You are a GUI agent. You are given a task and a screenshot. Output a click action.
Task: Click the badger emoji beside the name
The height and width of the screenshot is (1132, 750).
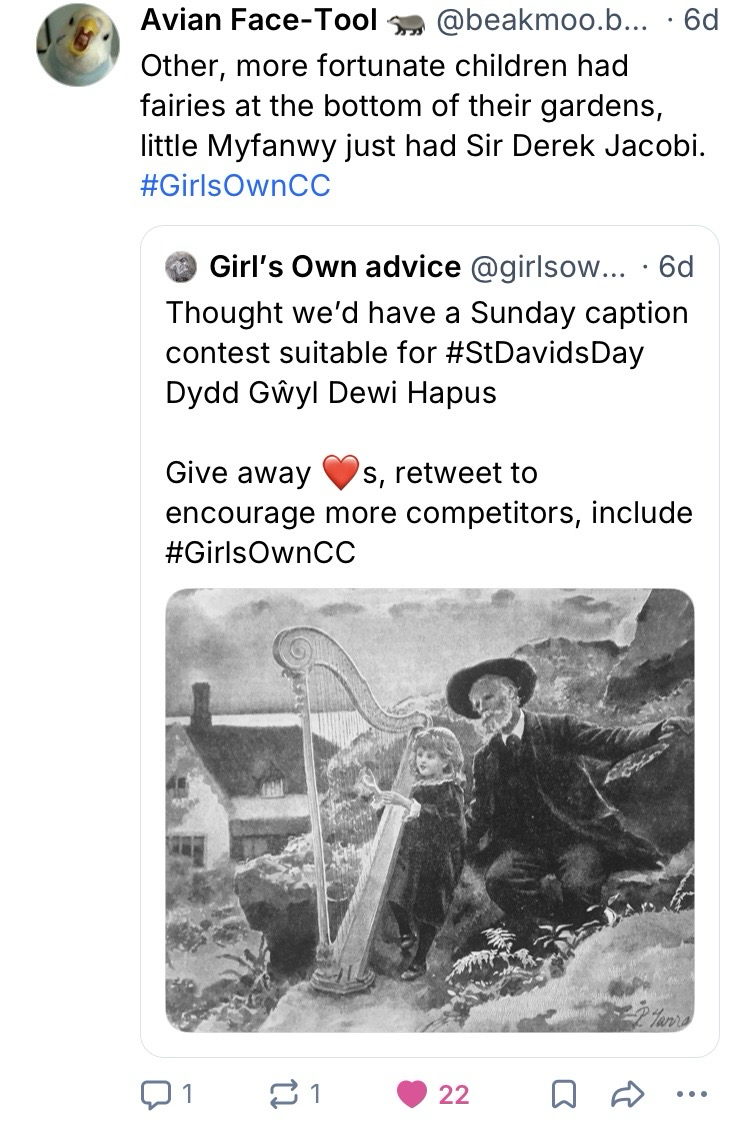(404, 21)
